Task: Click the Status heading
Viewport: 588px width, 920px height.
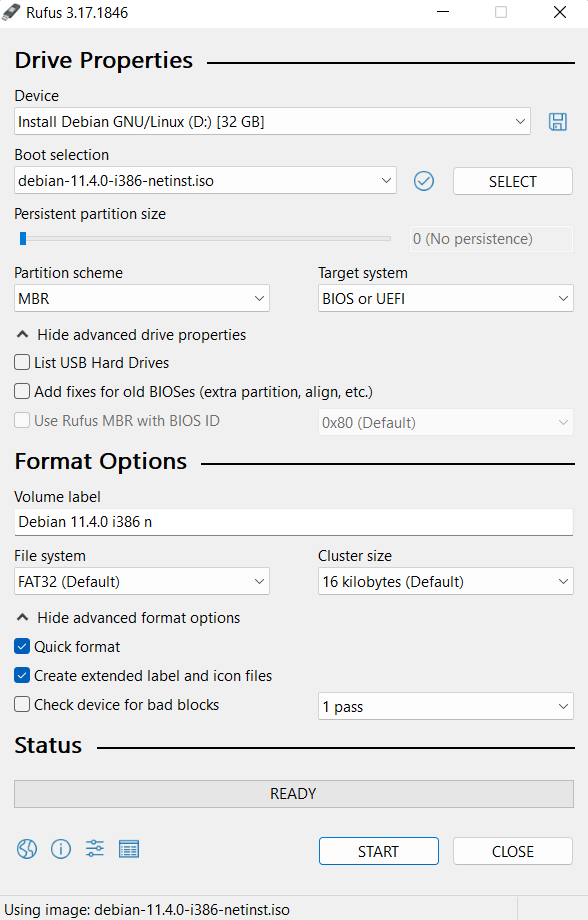Action: point(48,745)
